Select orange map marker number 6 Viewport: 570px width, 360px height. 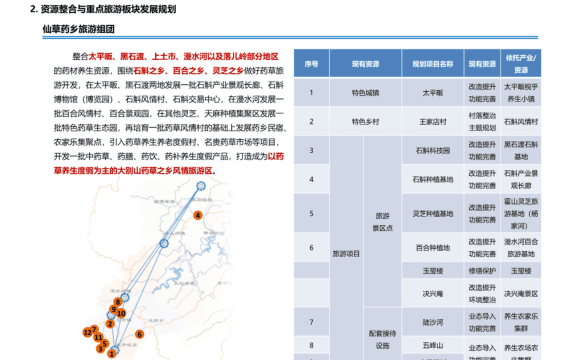[139, 334]
